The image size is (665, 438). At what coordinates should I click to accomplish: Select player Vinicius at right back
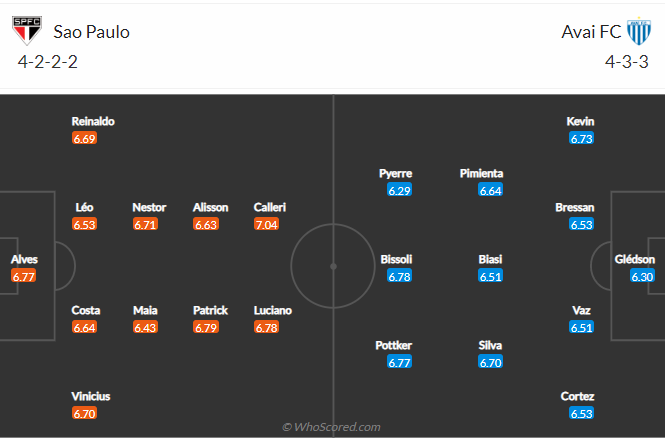(90, 396)
